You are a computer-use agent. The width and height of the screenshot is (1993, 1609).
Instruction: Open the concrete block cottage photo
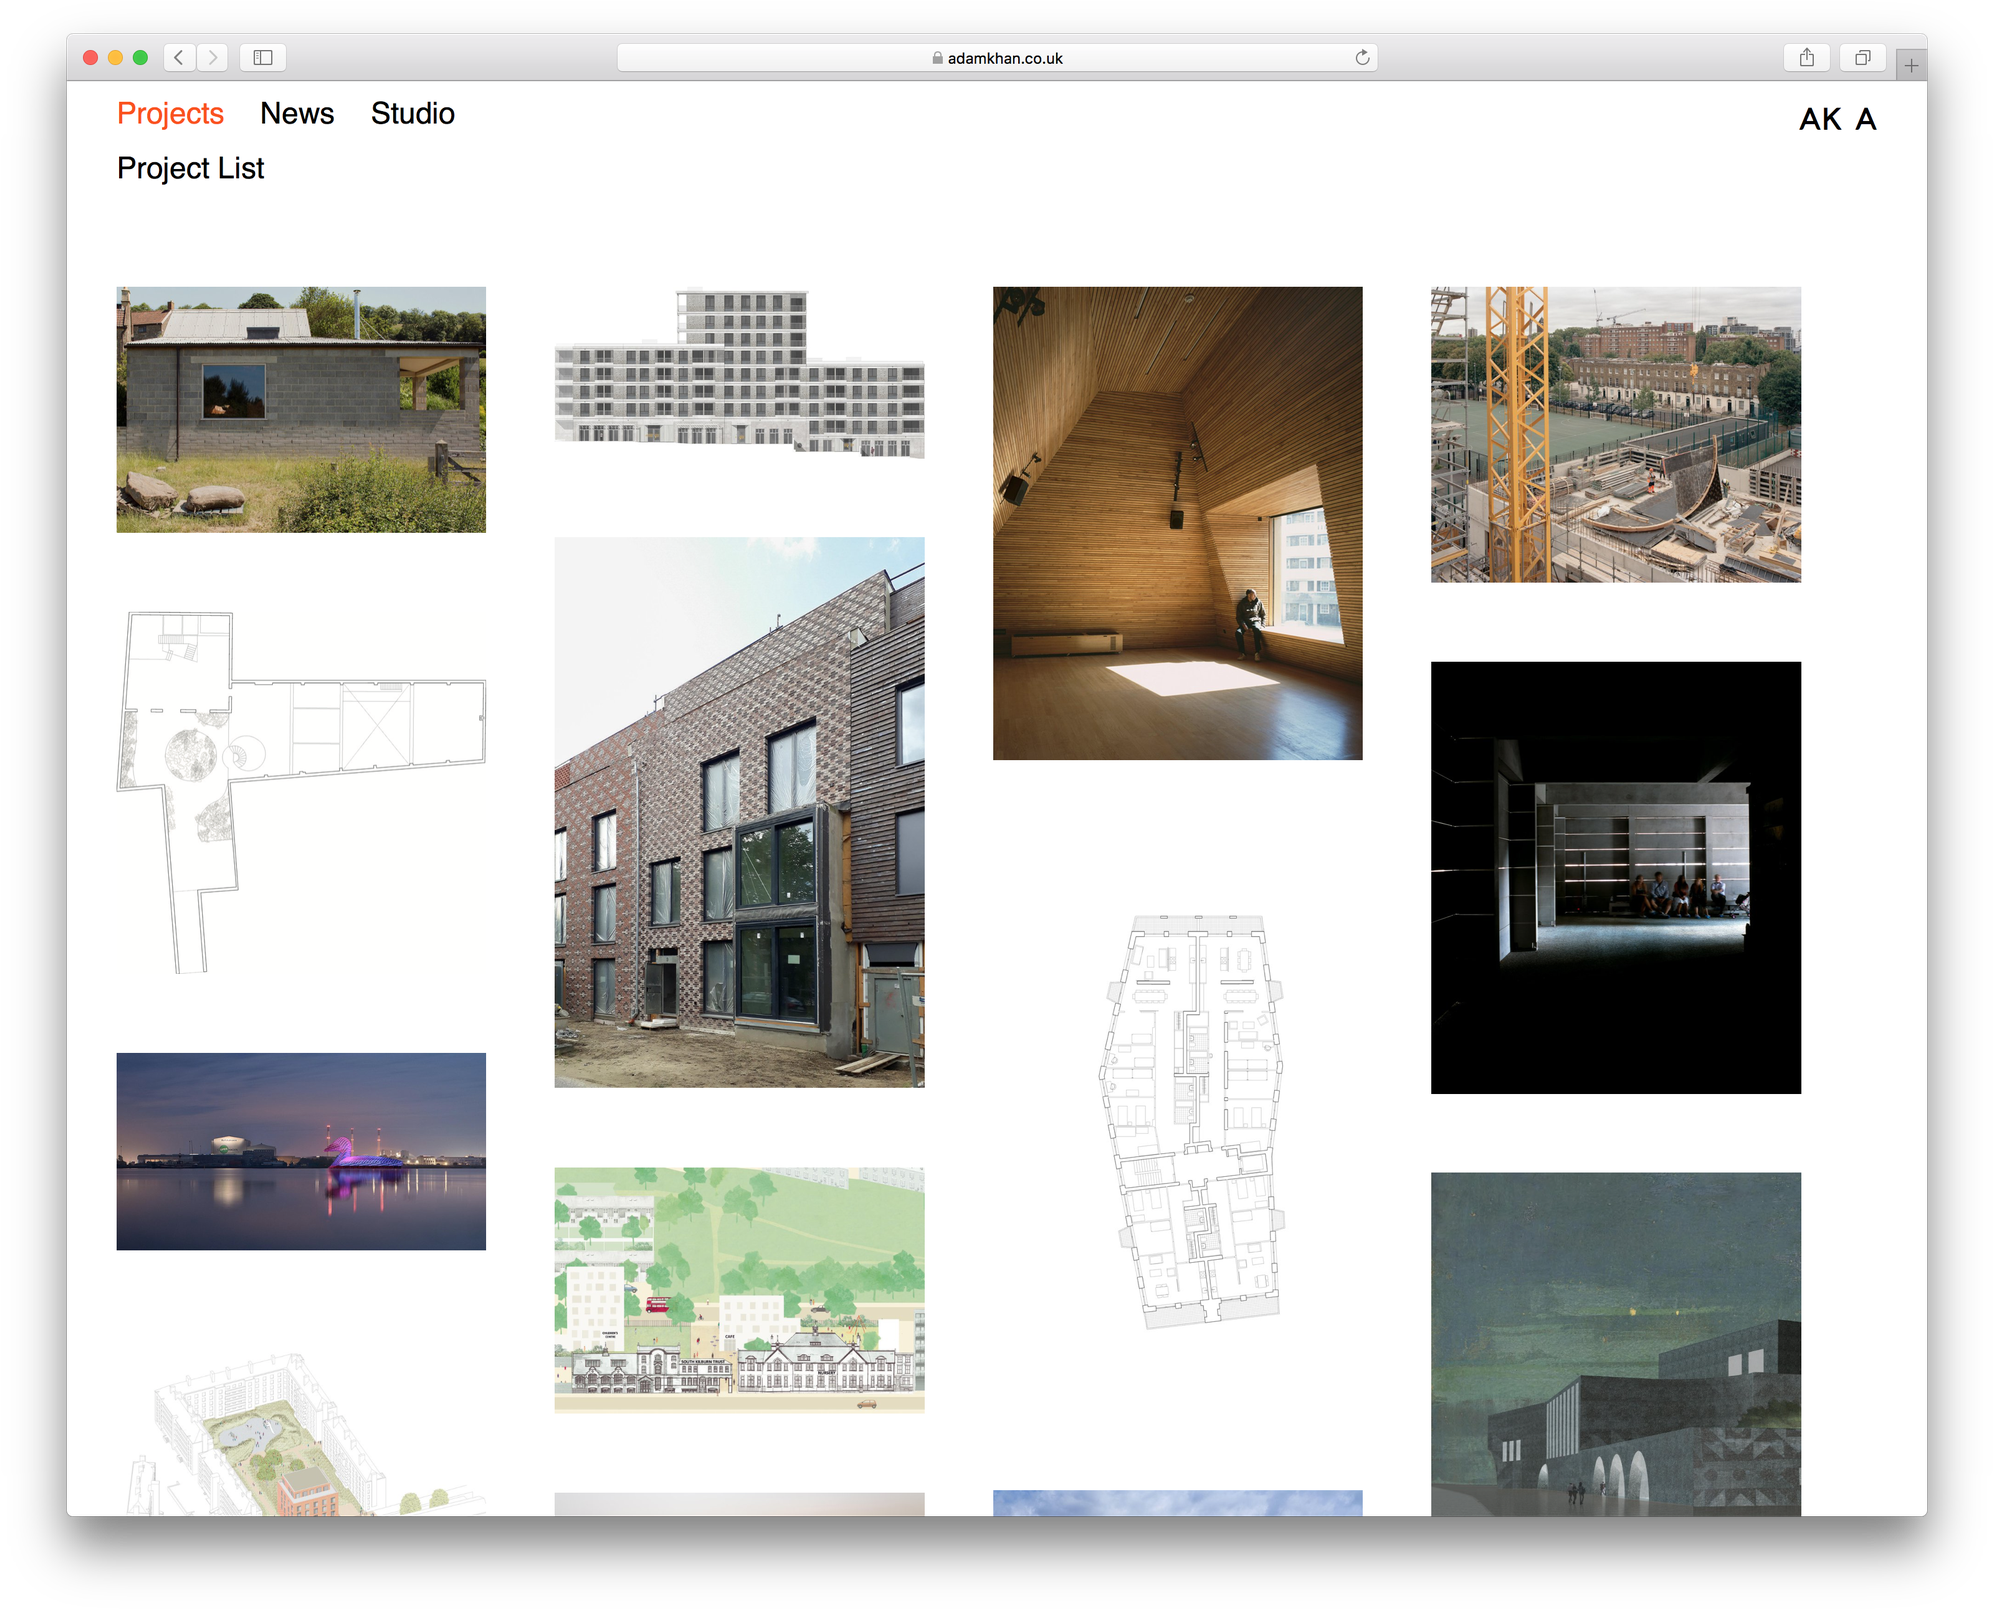point(301,409)
